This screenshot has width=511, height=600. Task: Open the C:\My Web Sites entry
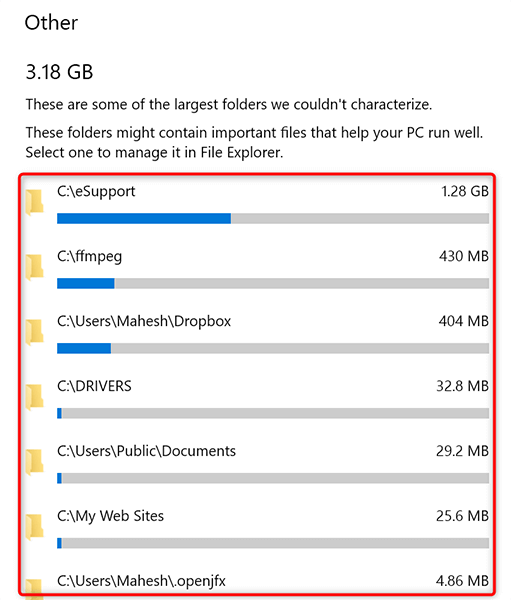click(110, 517)
